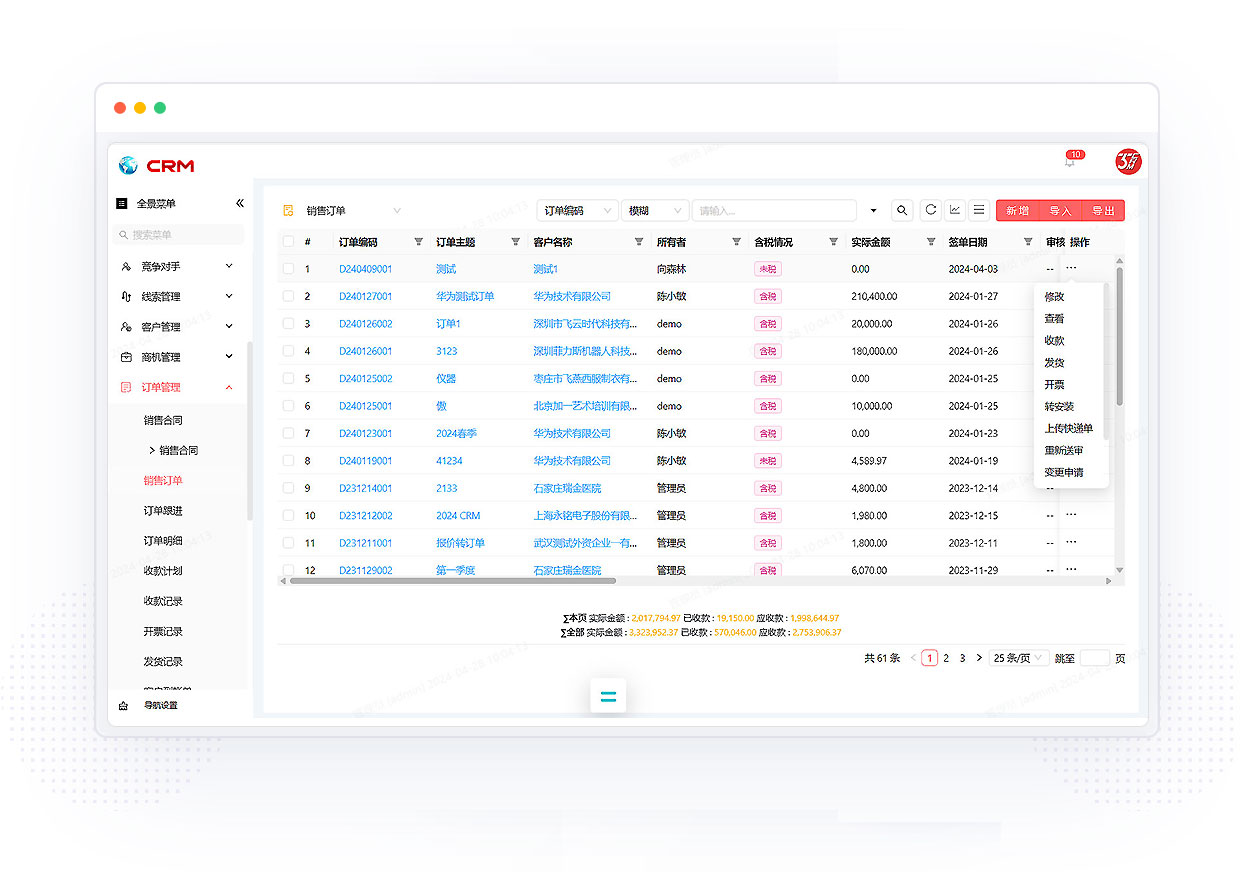The width and height of the screenshot is (1240, 880).
Task: Open the 25 条/页 page size dropdown
Action: point(1019,658)
